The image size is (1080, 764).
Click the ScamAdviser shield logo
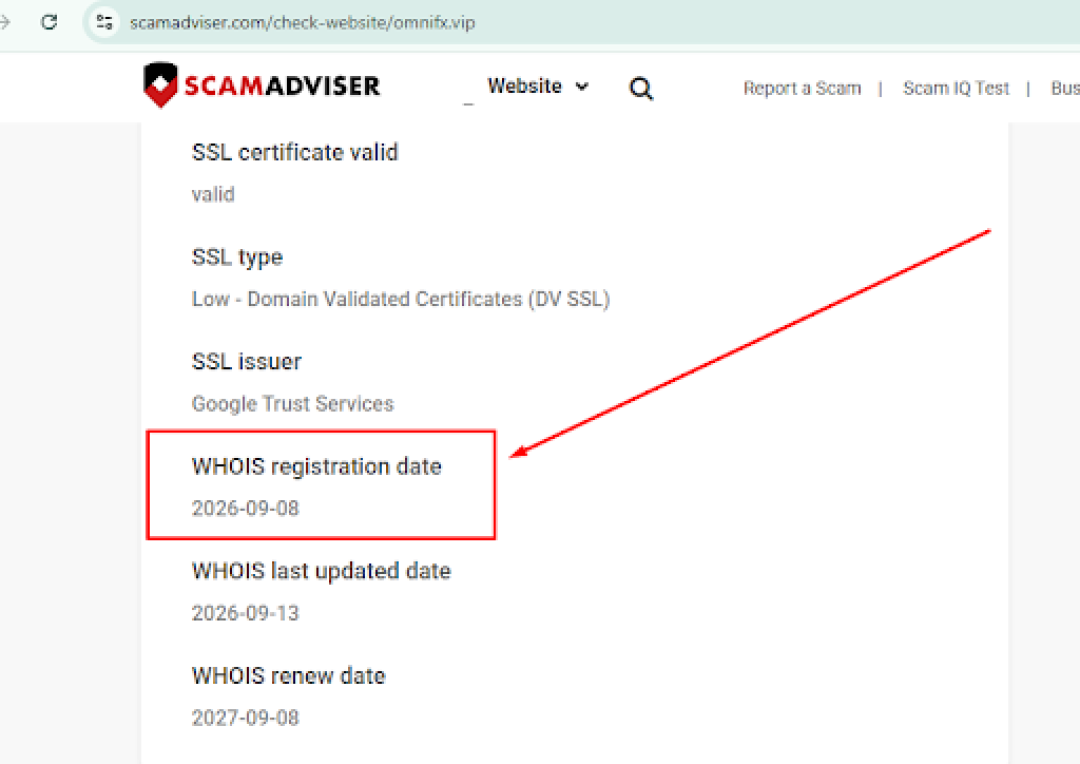pyautogui.click(x=160, y=85)
